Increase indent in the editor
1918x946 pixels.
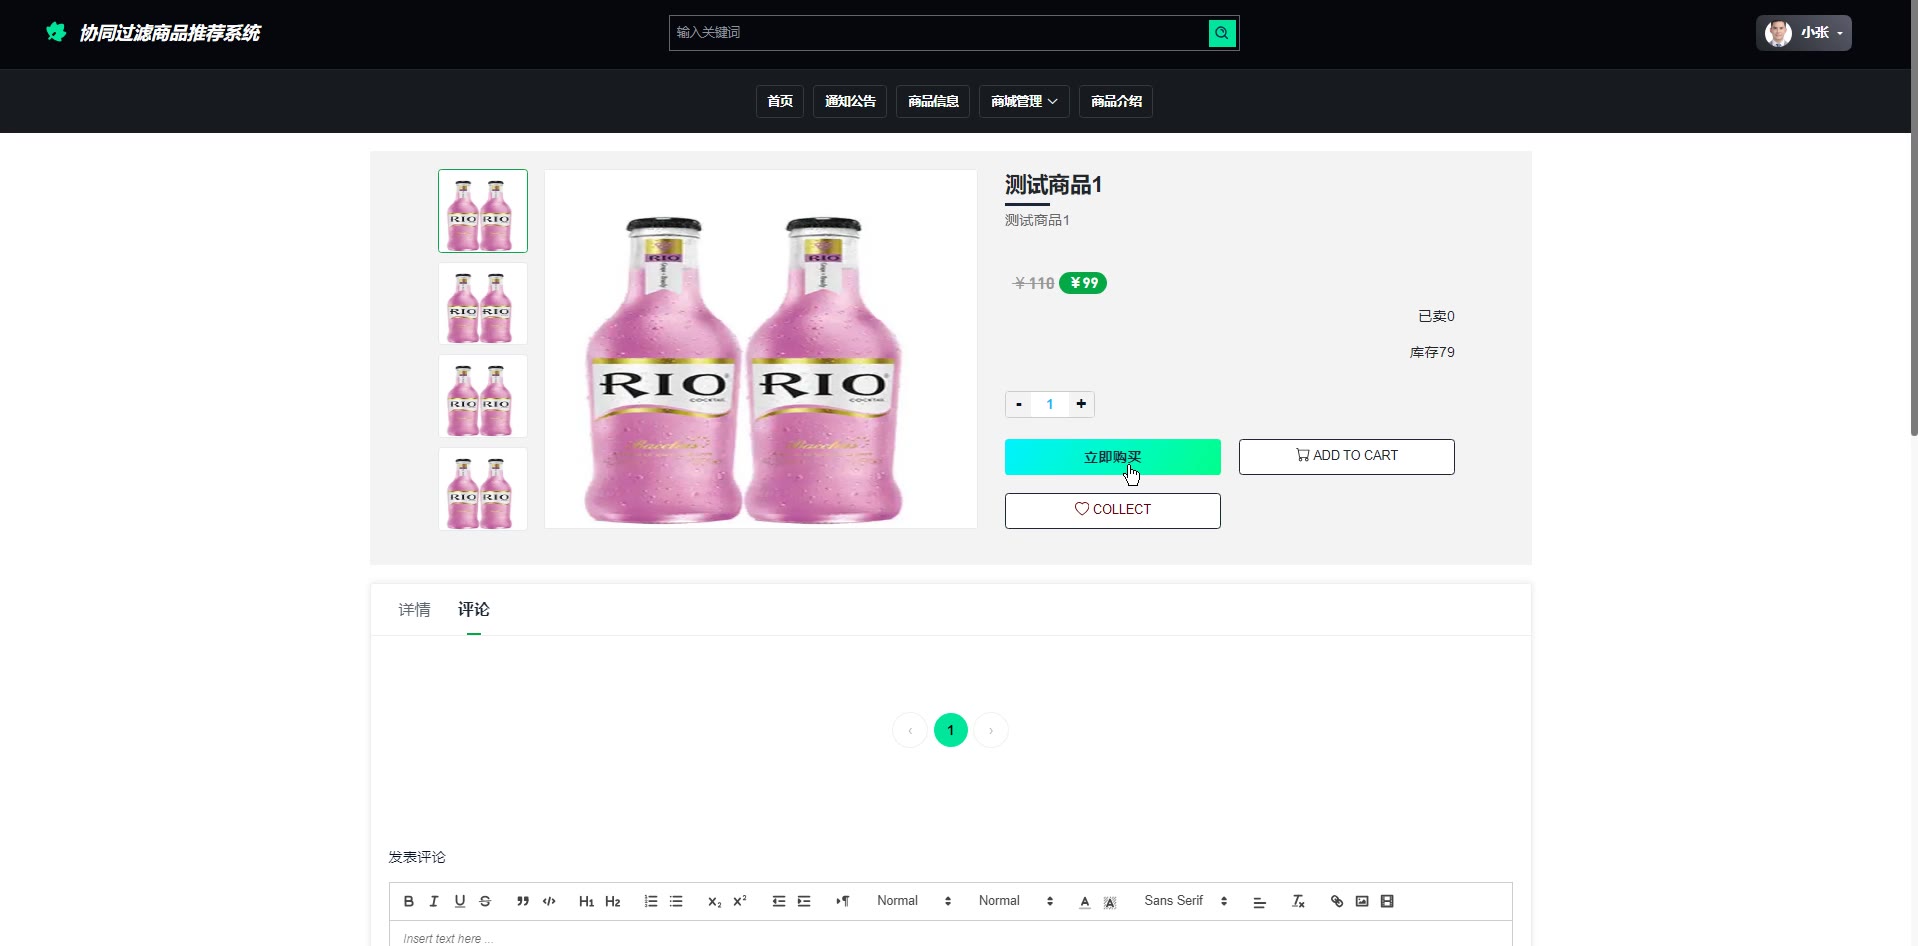pyautogui.click(x=804, y=901)
